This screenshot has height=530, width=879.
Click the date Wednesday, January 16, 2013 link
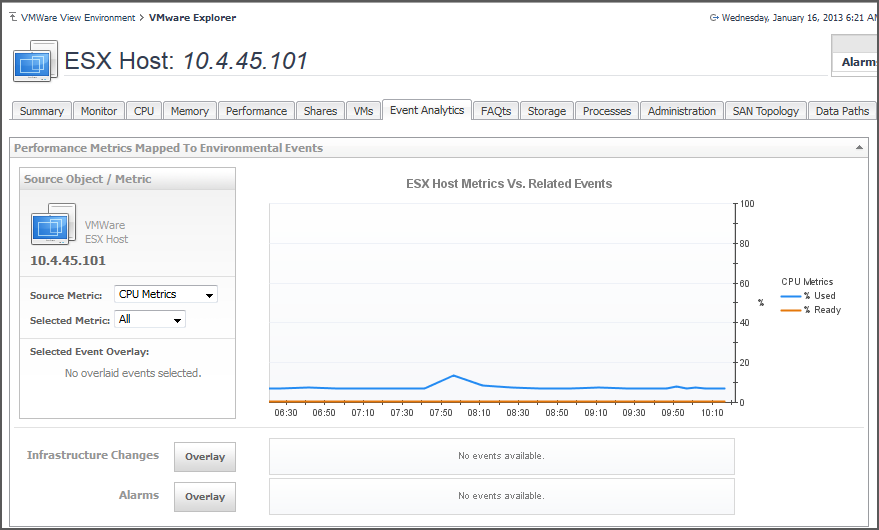coord(801,17)
